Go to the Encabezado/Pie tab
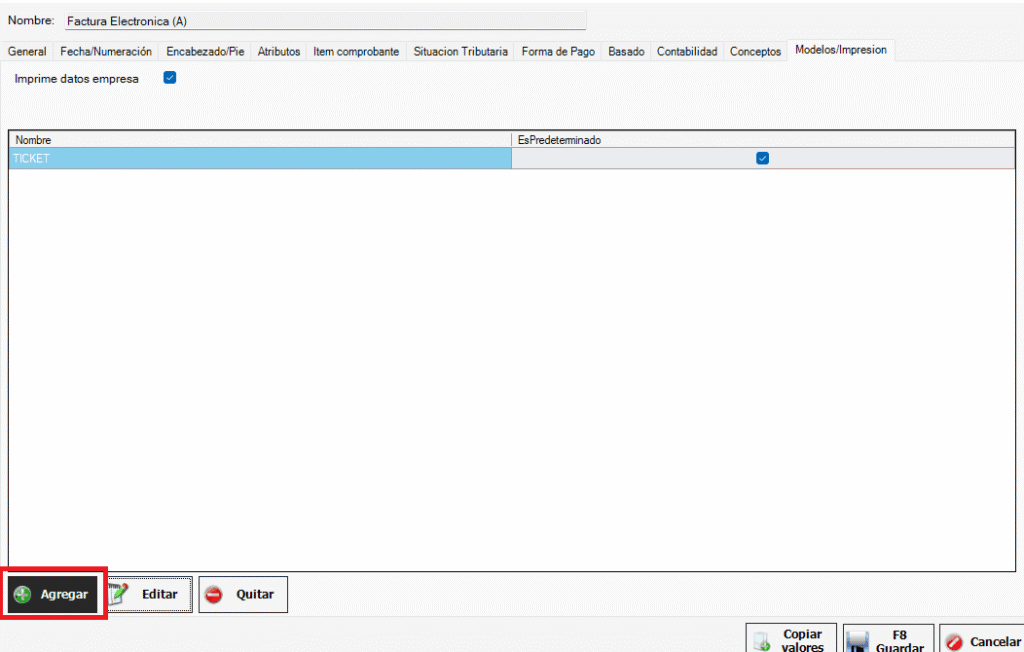The image size is (1024, 652). [x=205, y=51]
